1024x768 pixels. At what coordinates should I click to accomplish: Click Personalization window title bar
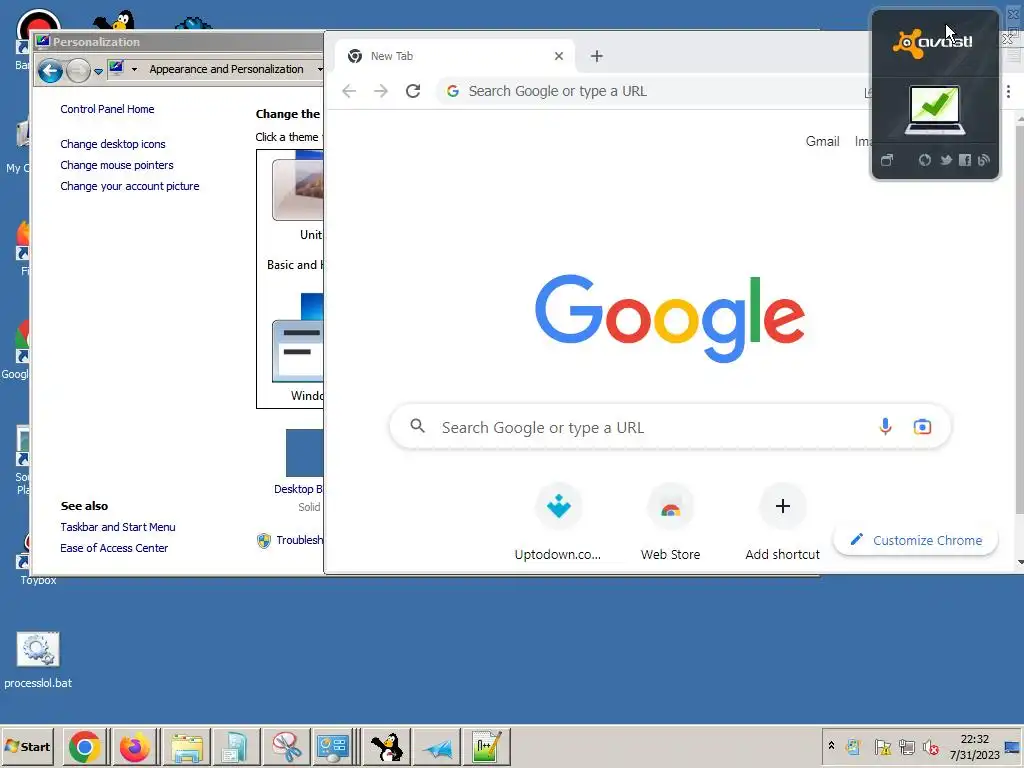[x=178, y=42]
